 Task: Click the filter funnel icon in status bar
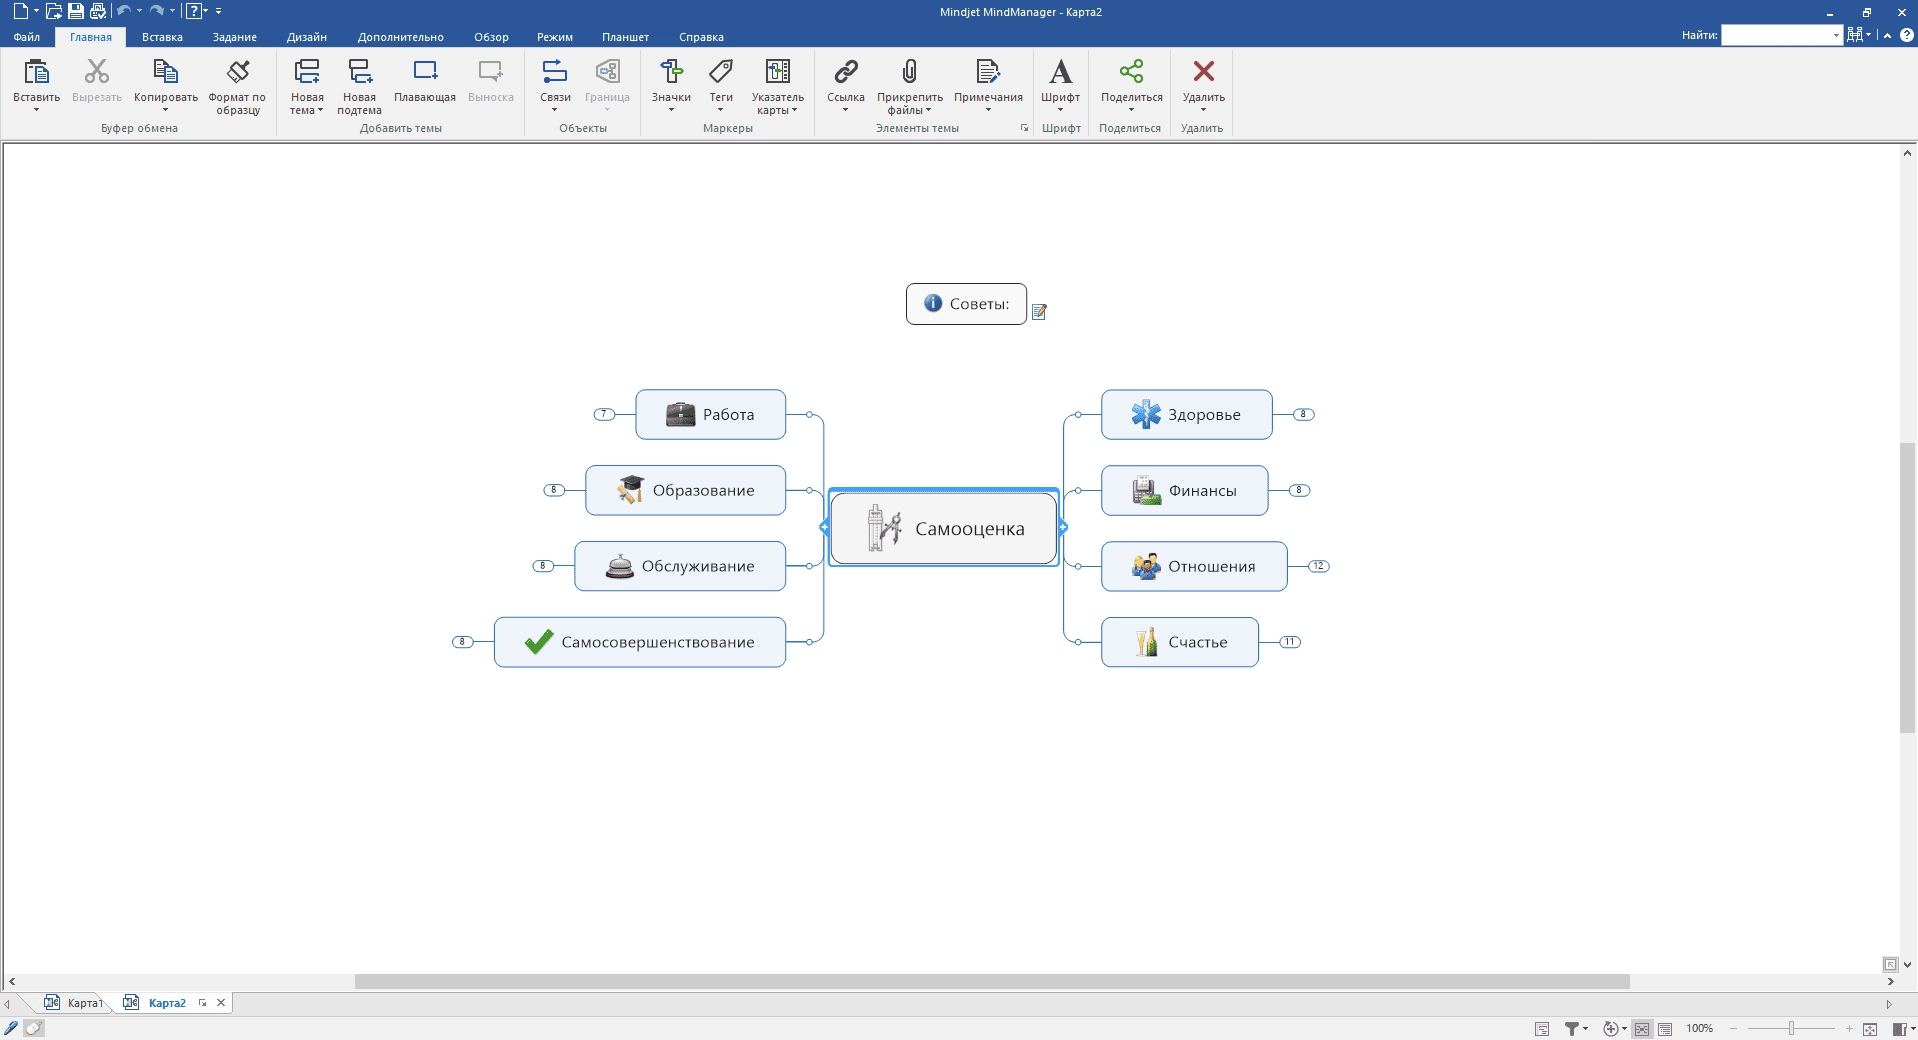click(x=1572, y=1029)
